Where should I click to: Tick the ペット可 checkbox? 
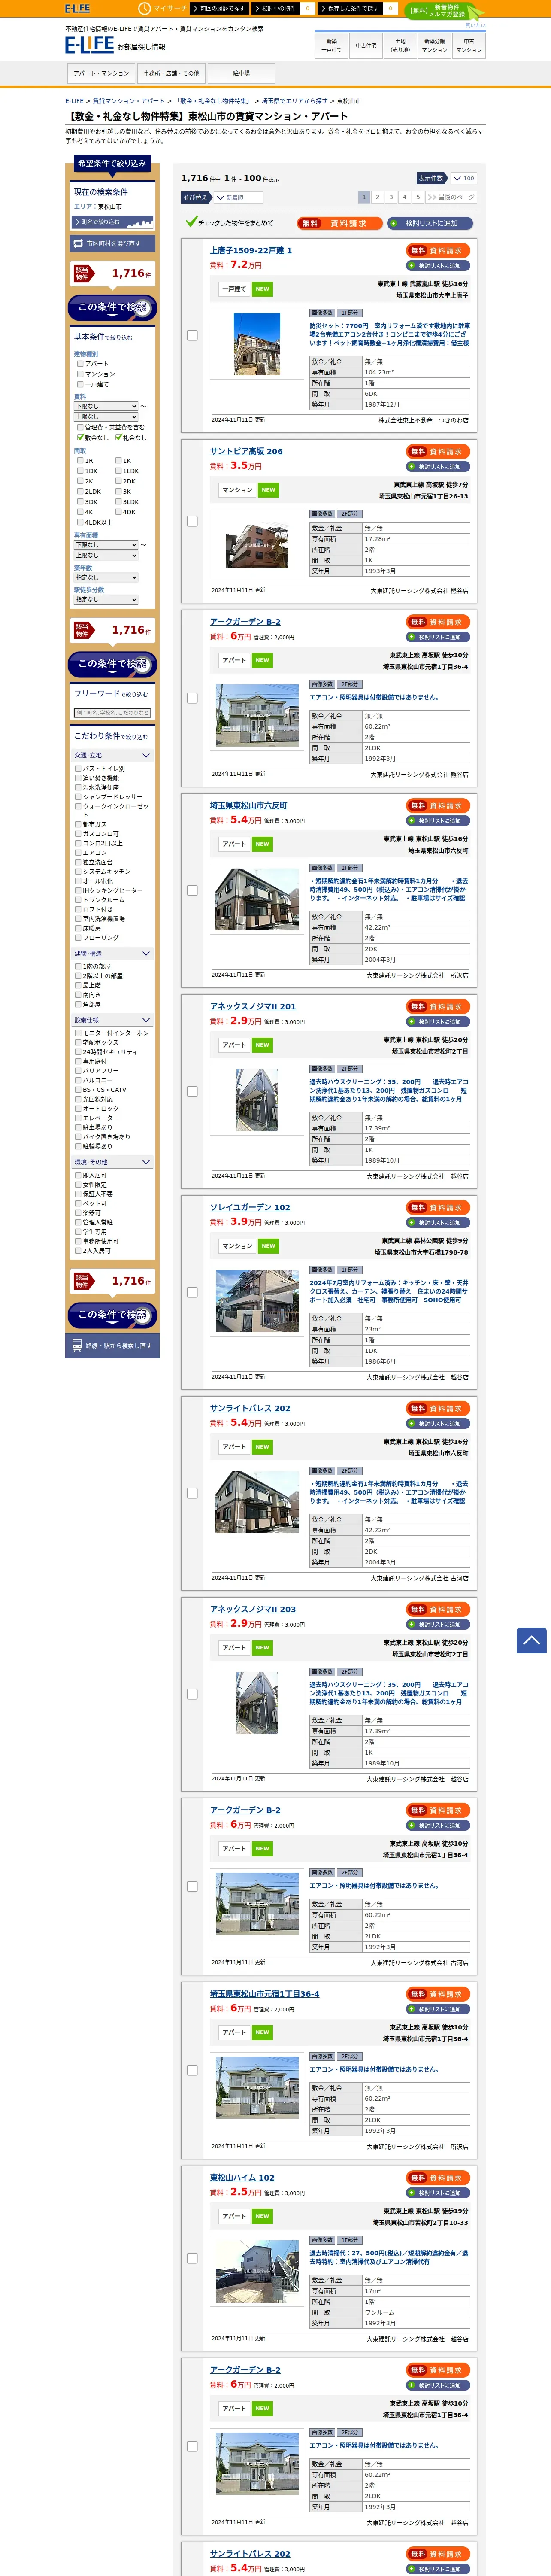[78, 1204]
